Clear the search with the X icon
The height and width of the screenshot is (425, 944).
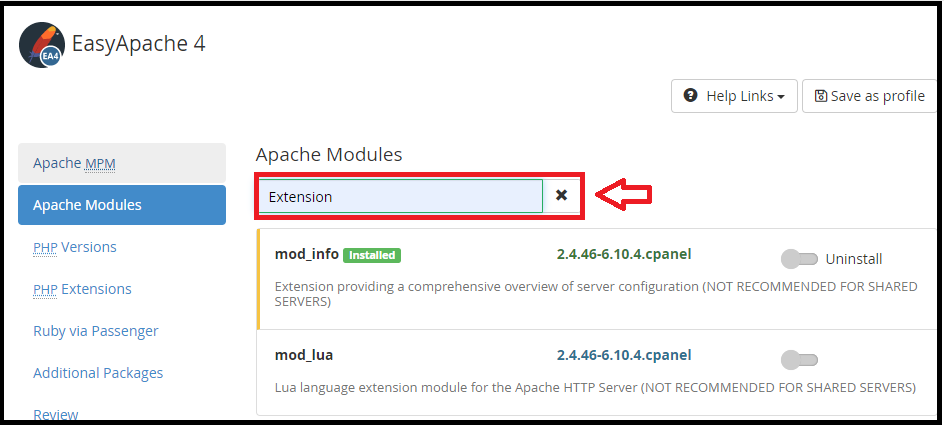(561, 195)
